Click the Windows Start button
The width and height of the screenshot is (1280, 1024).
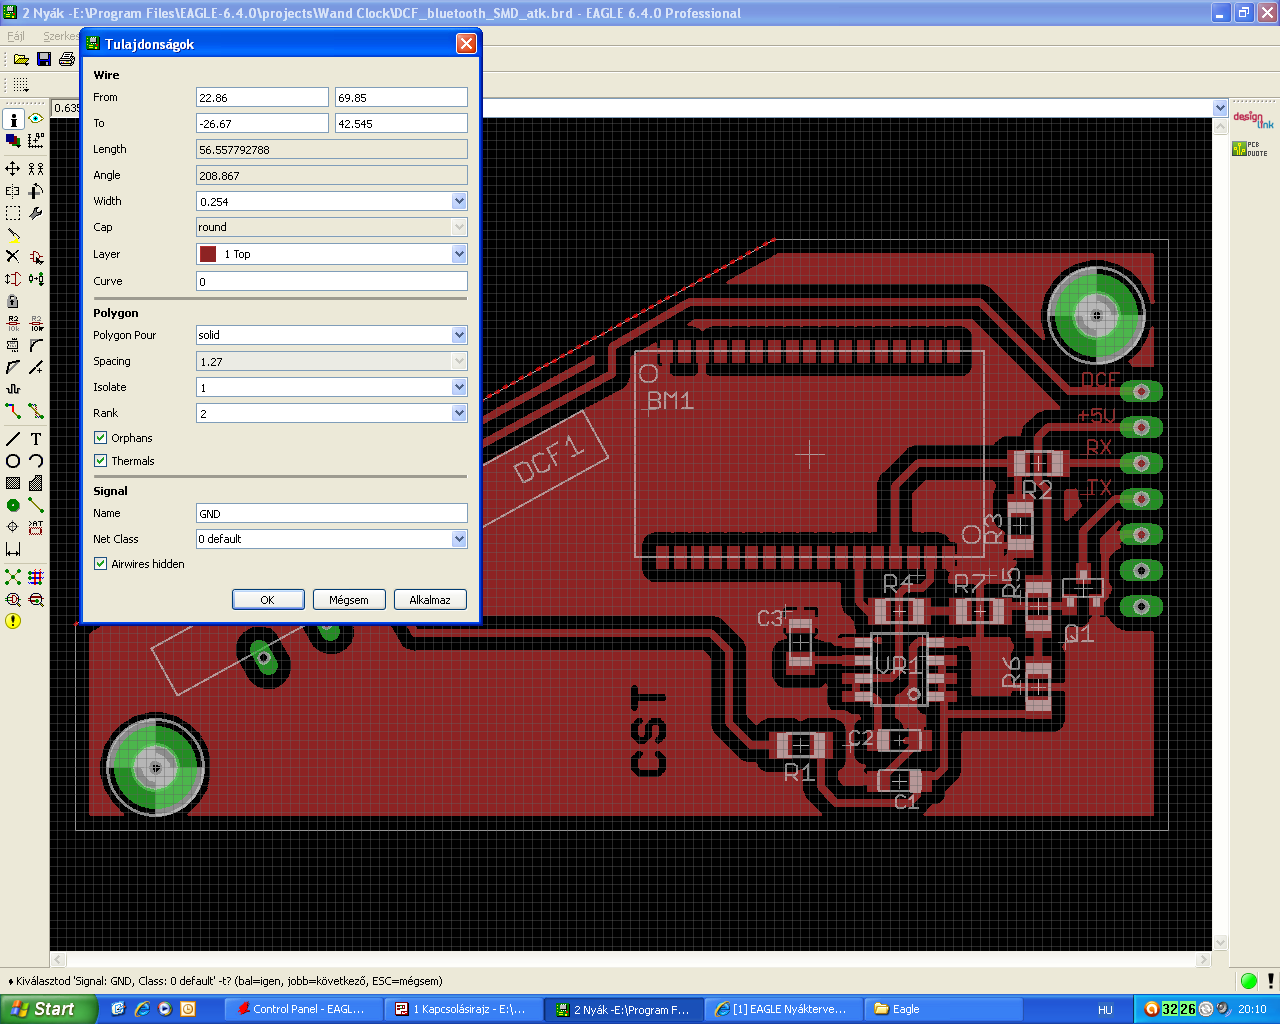(x=49, y=1009)
